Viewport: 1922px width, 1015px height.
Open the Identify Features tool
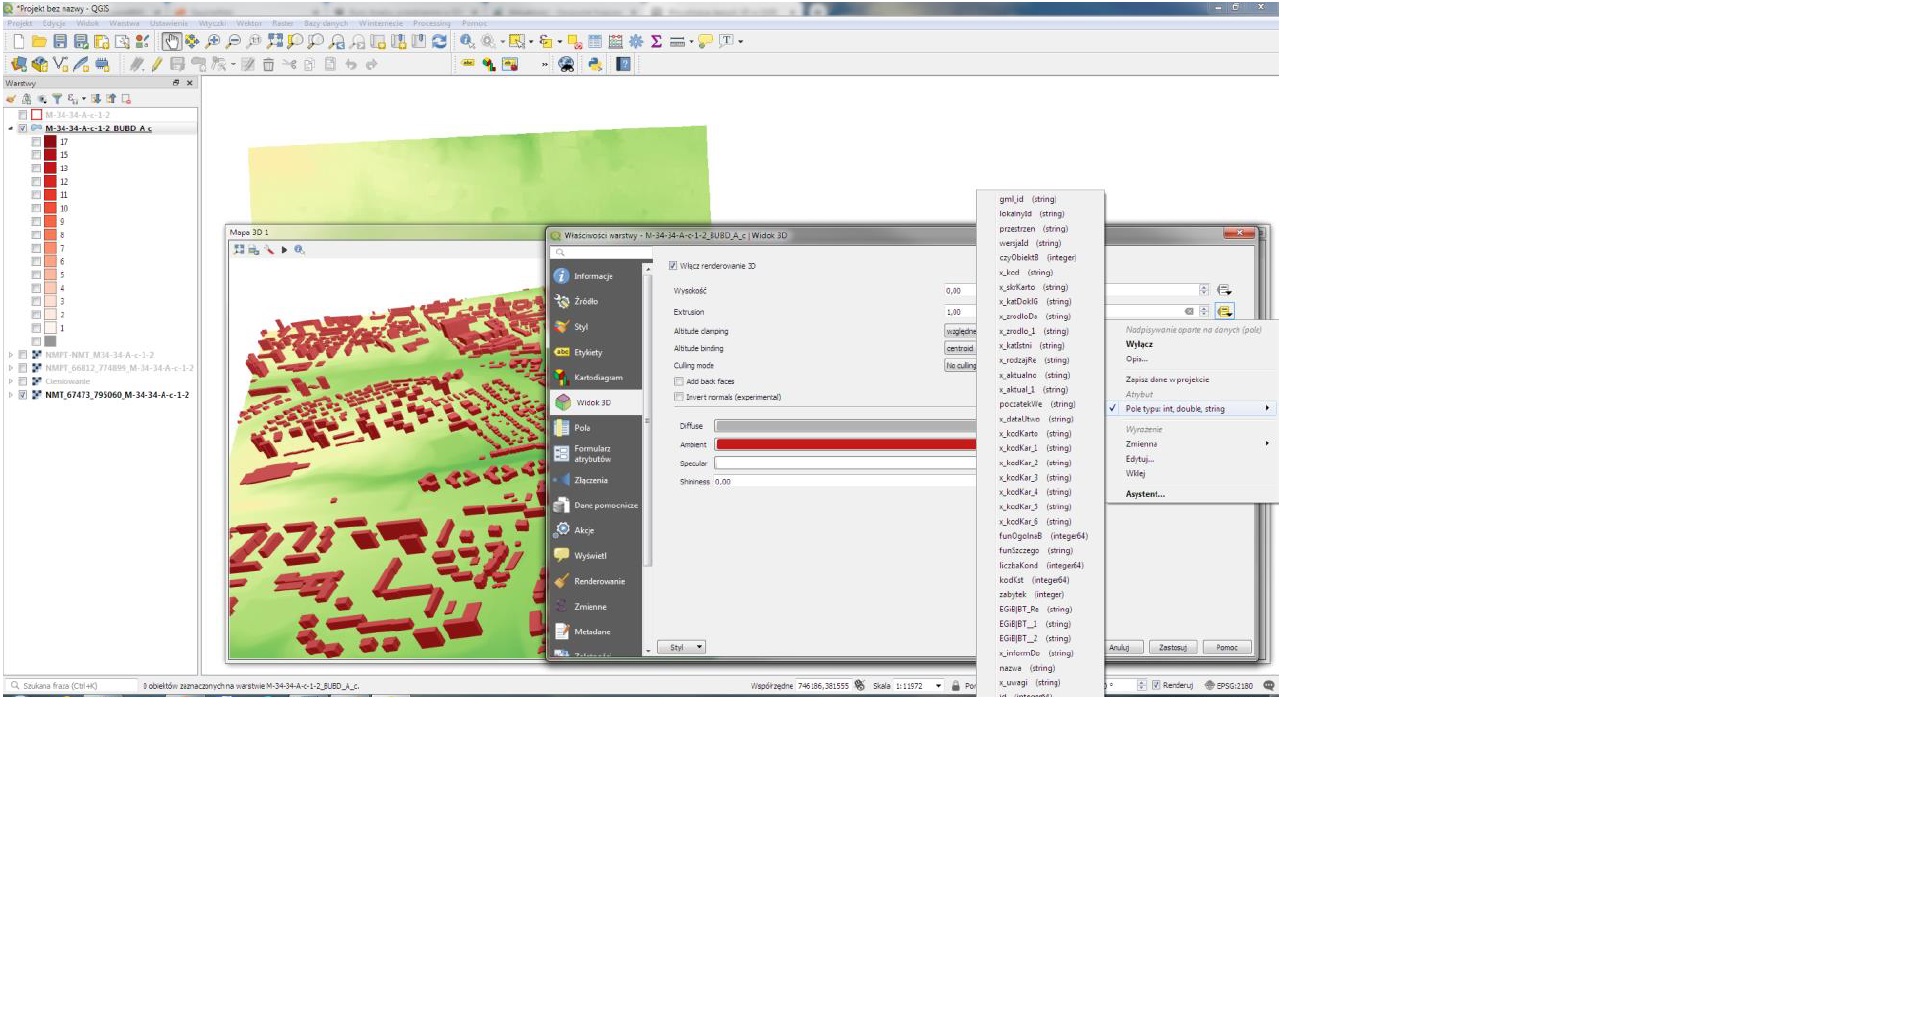click(x=466, y=41)
